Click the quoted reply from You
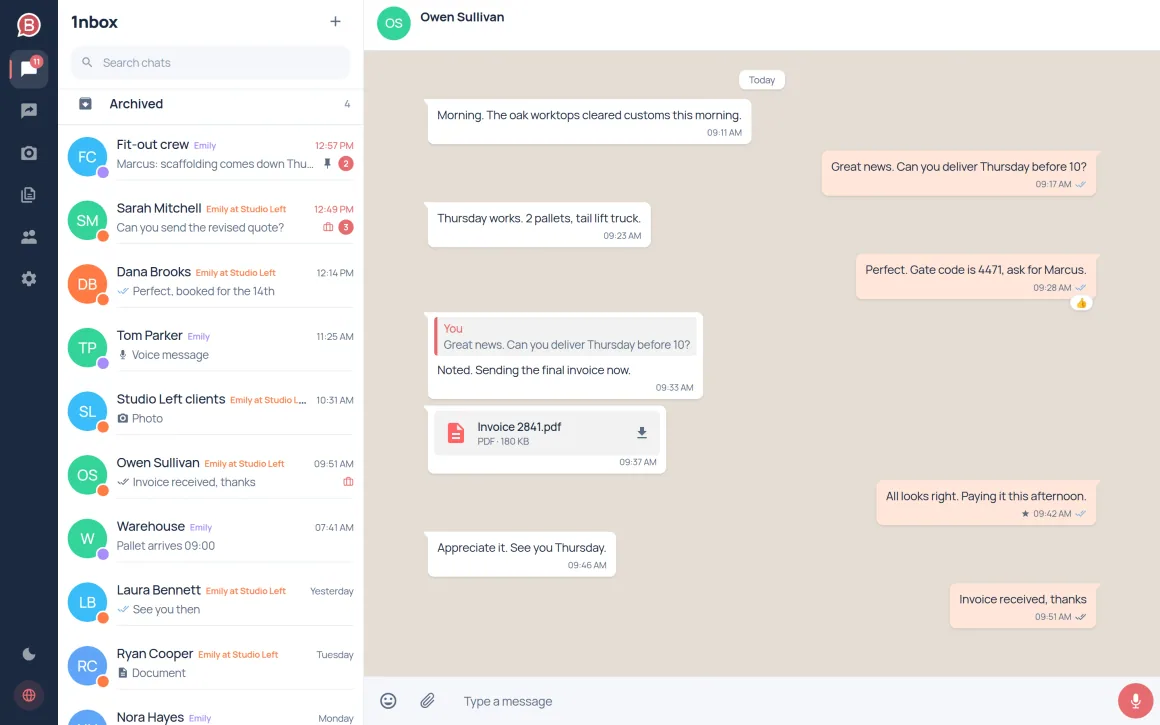Screen dimensions: 1160x725 point(565,337)
